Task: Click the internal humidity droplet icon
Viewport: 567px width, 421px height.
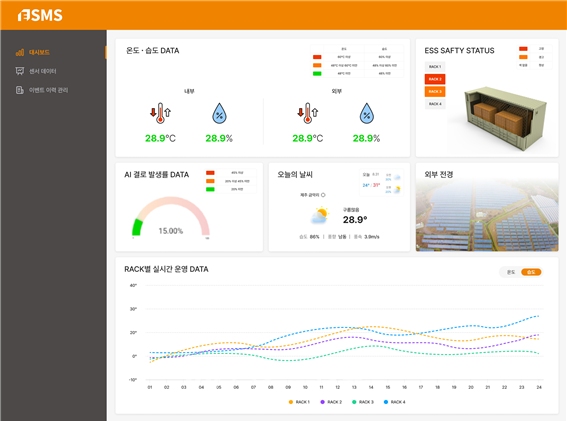Action: [219, 113]
